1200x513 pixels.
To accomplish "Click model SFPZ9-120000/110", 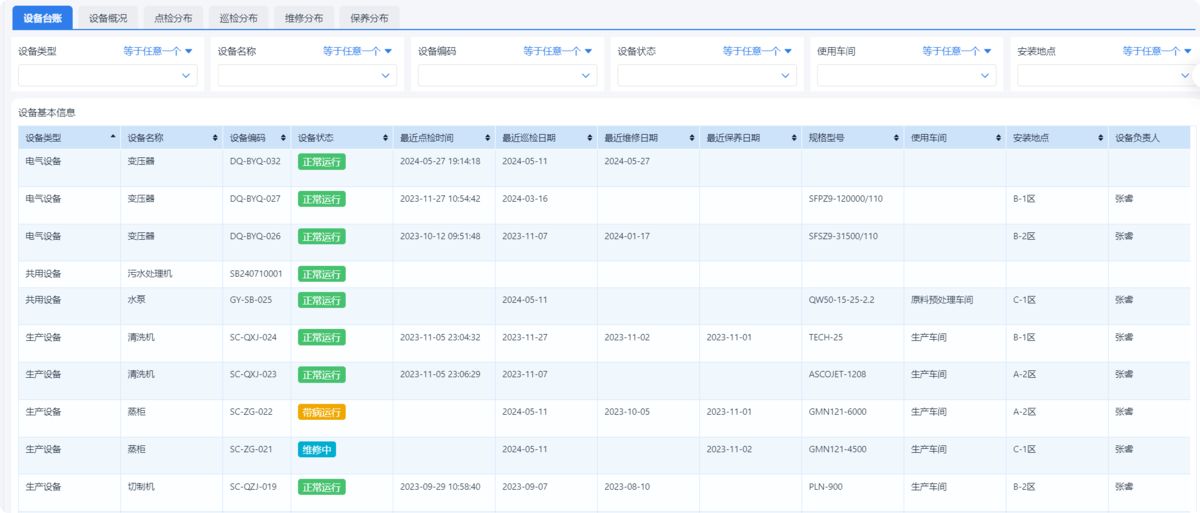I will (x=845, y=198).
